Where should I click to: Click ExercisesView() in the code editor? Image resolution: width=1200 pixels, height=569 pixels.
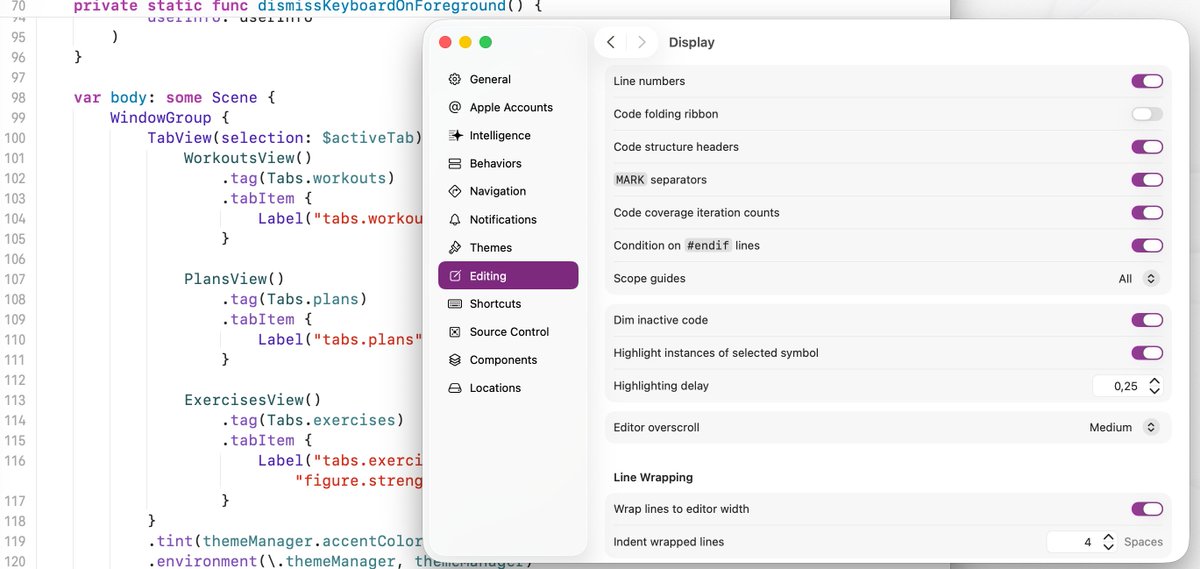pos(252,400)
